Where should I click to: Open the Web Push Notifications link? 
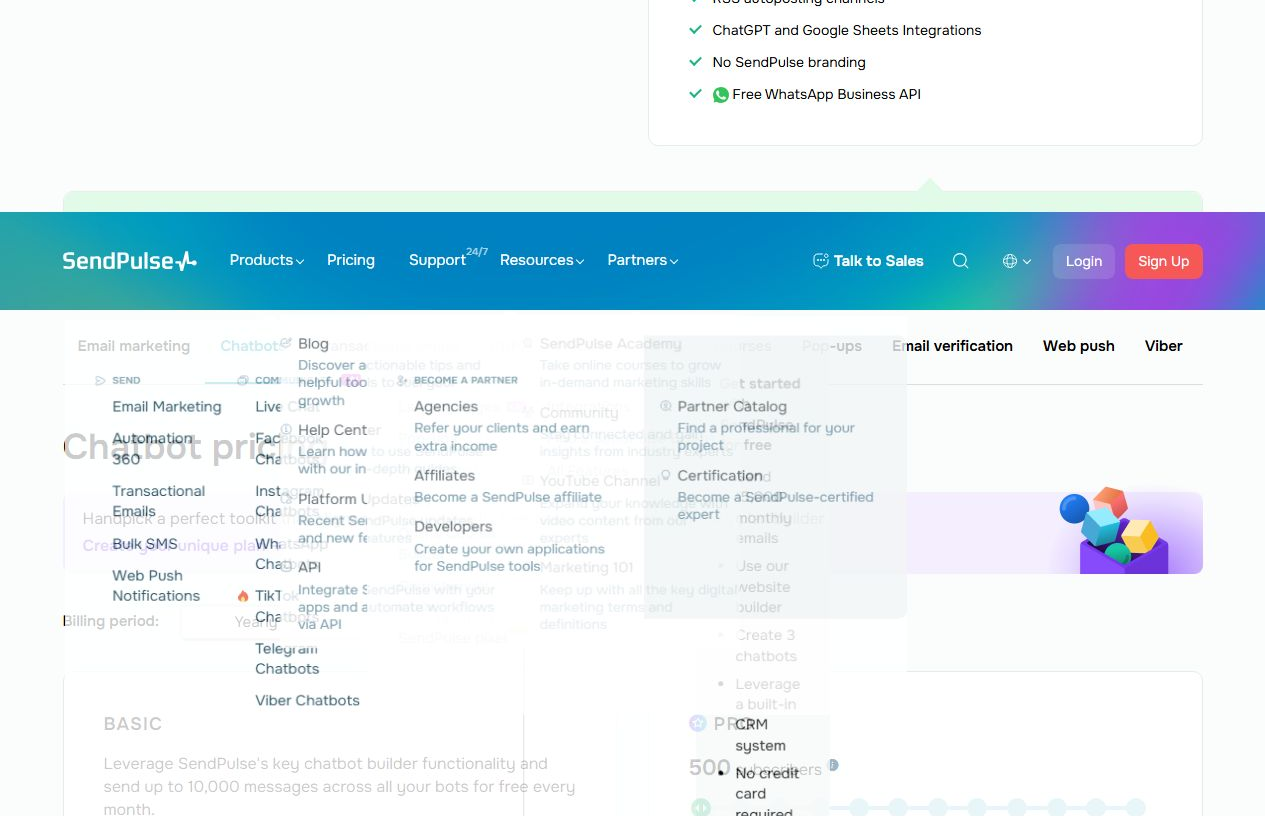(x=156, y=585)
